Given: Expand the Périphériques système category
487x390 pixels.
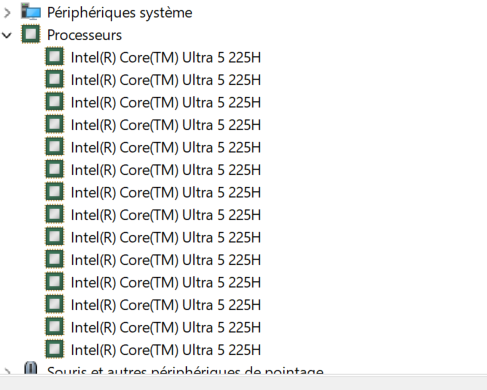Looking at the screenshot, I should coord(7,13).
